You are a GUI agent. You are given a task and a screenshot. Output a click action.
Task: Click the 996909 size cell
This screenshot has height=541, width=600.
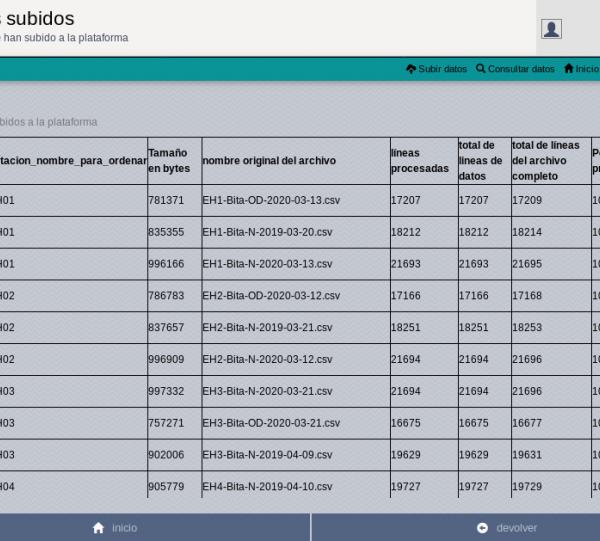pos(166,360)
